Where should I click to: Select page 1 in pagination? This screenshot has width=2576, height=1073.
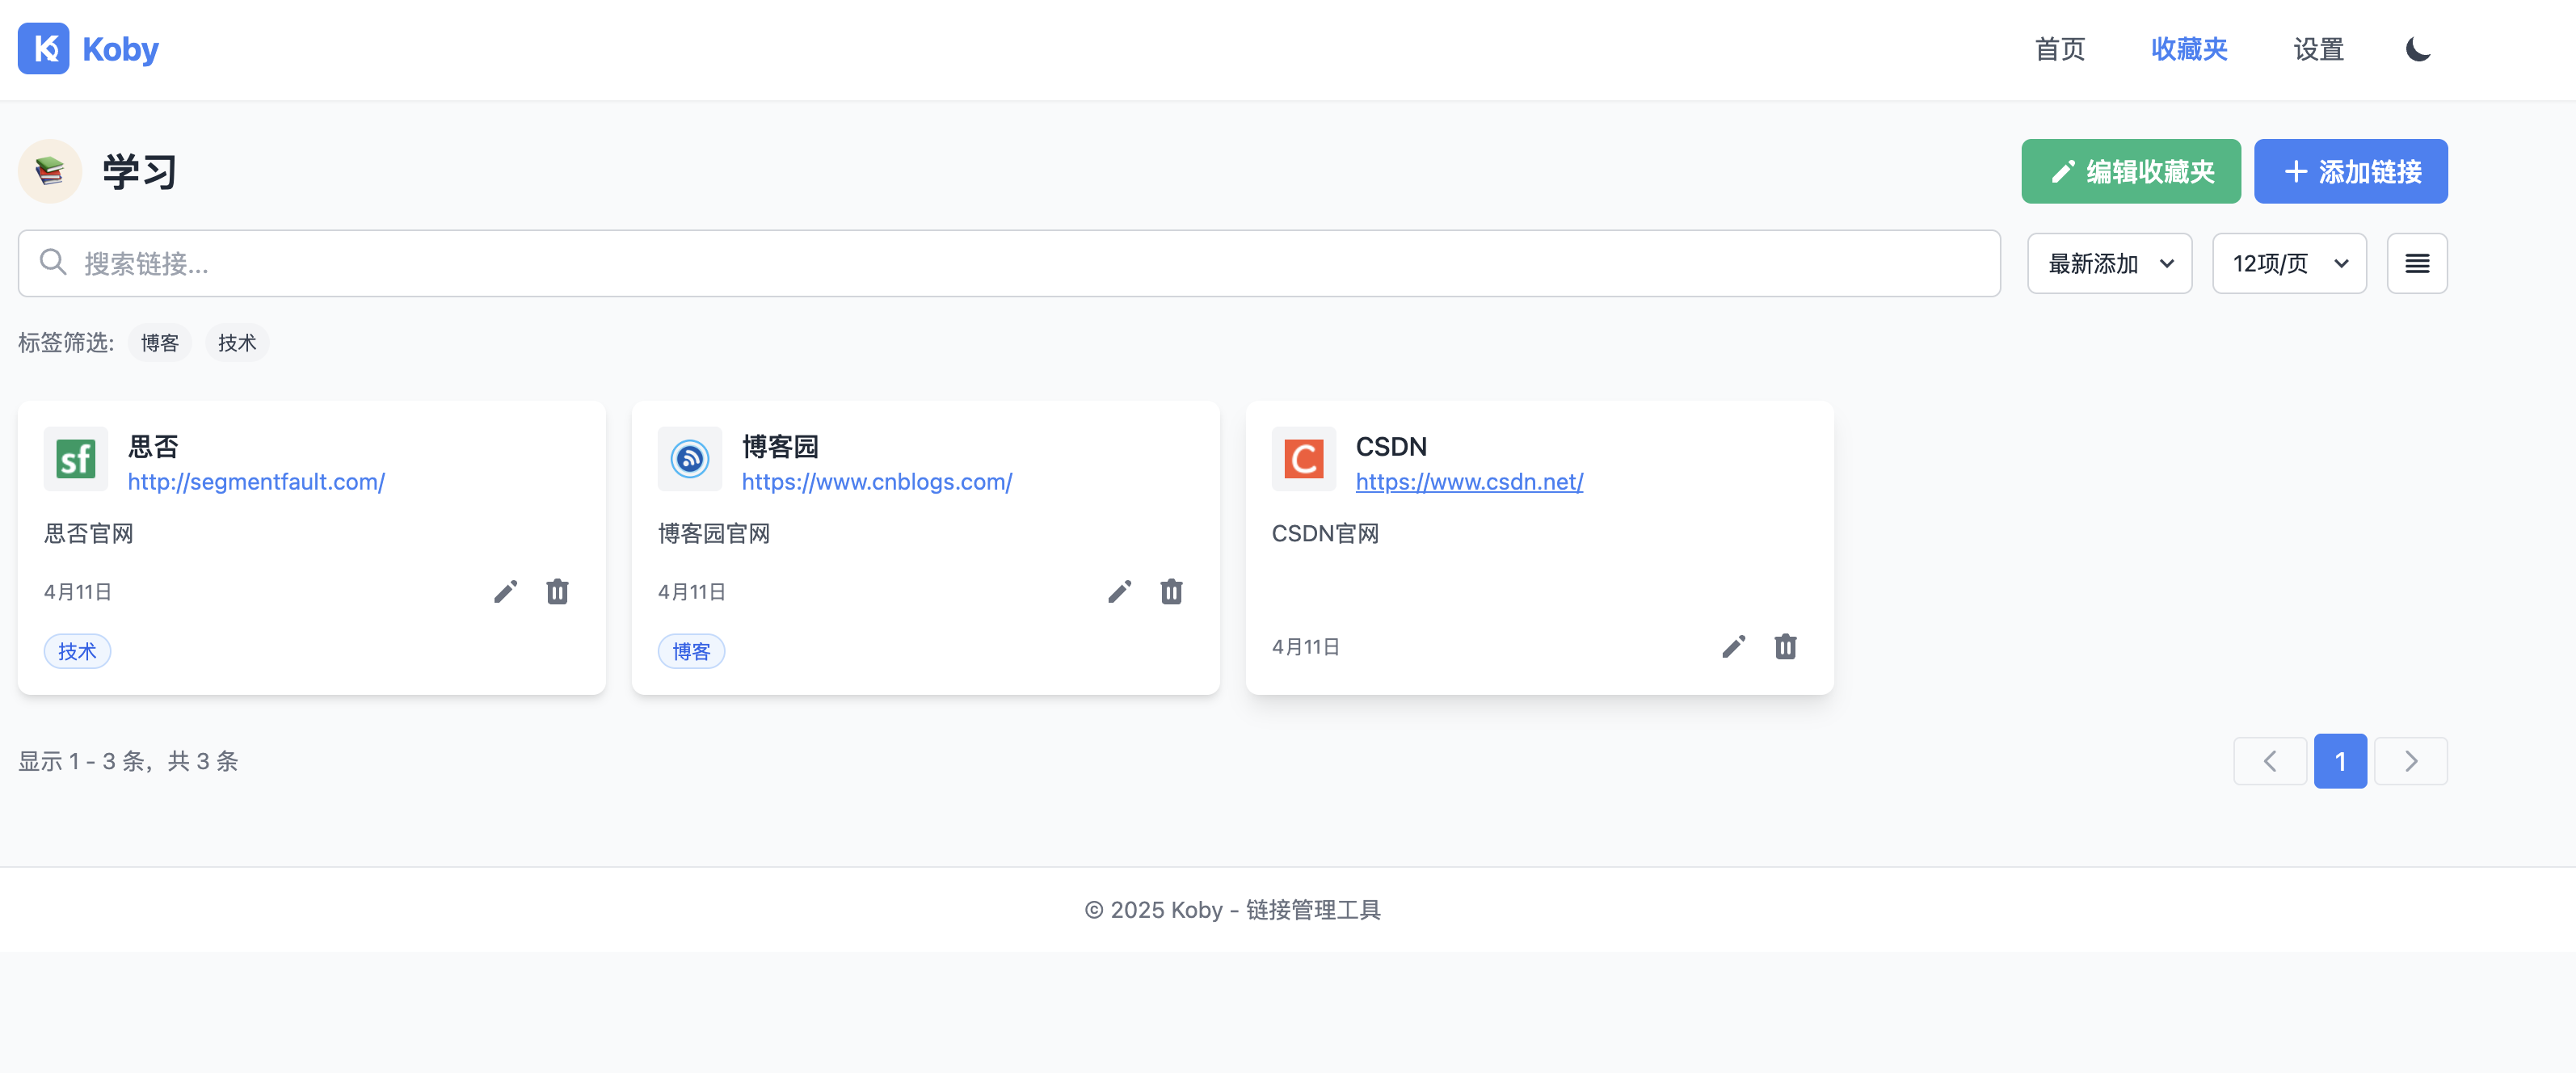(2340, 761)
